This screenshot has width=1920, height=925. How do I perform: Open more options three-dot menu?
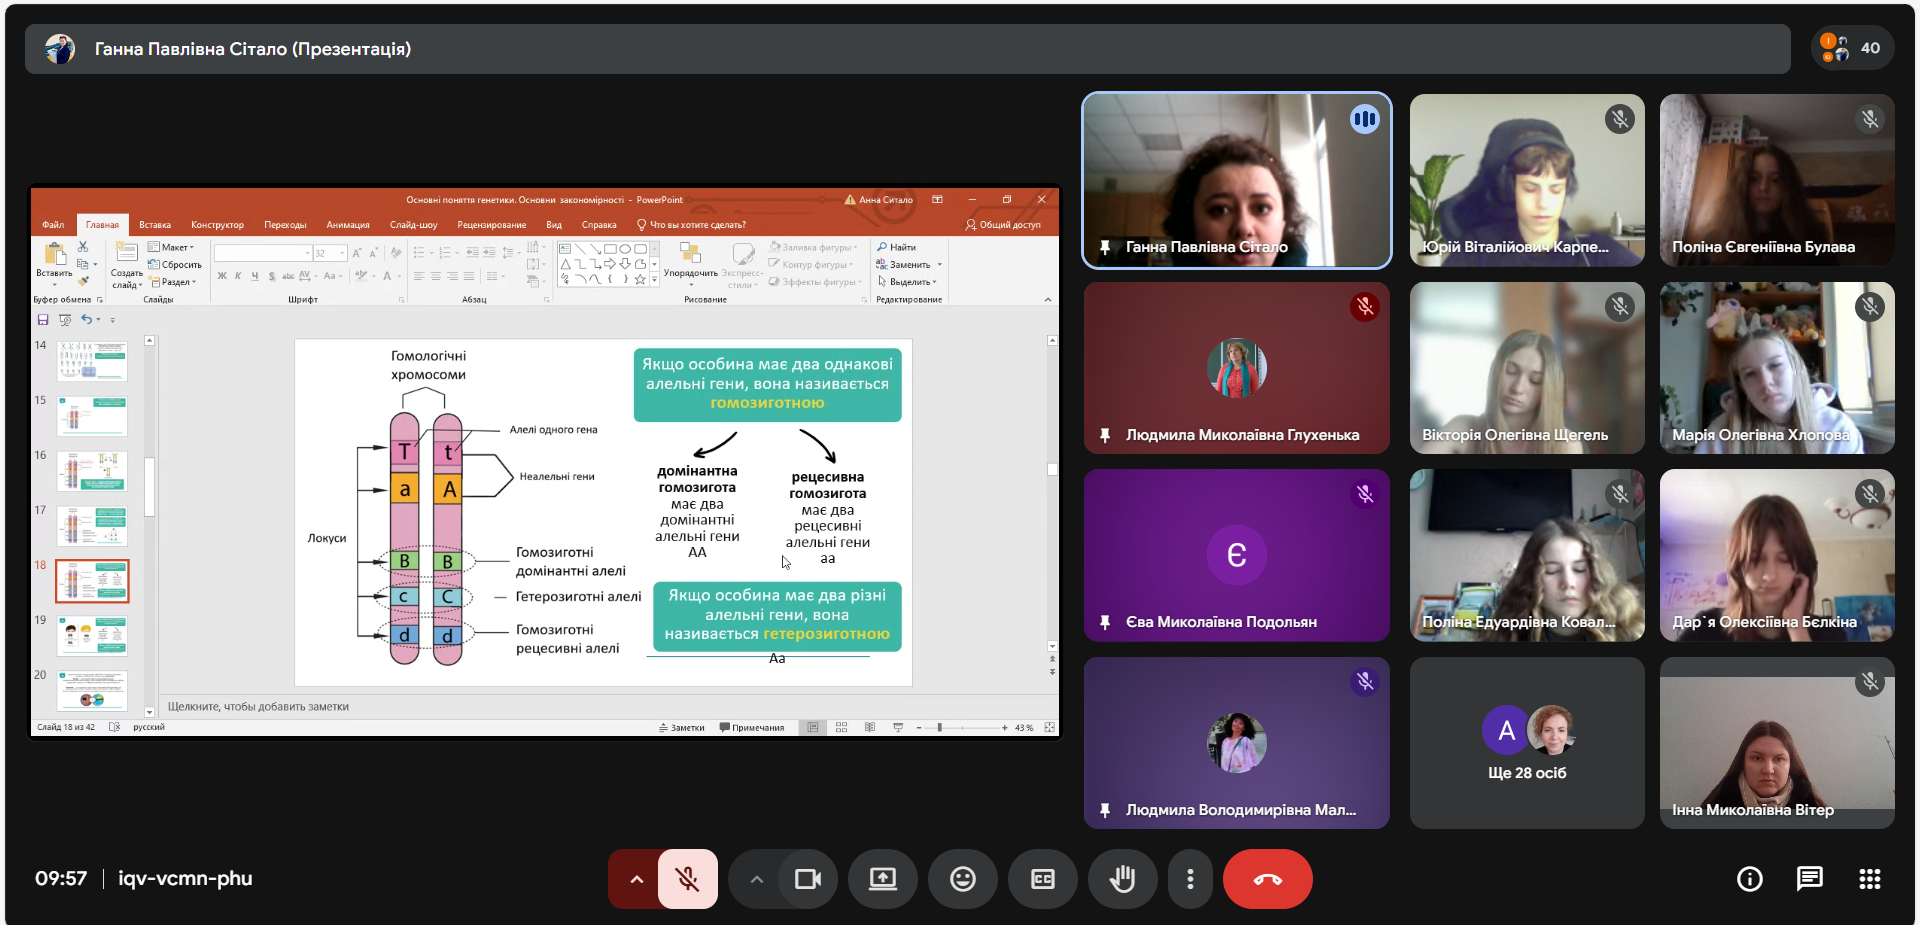point(1190,879)
